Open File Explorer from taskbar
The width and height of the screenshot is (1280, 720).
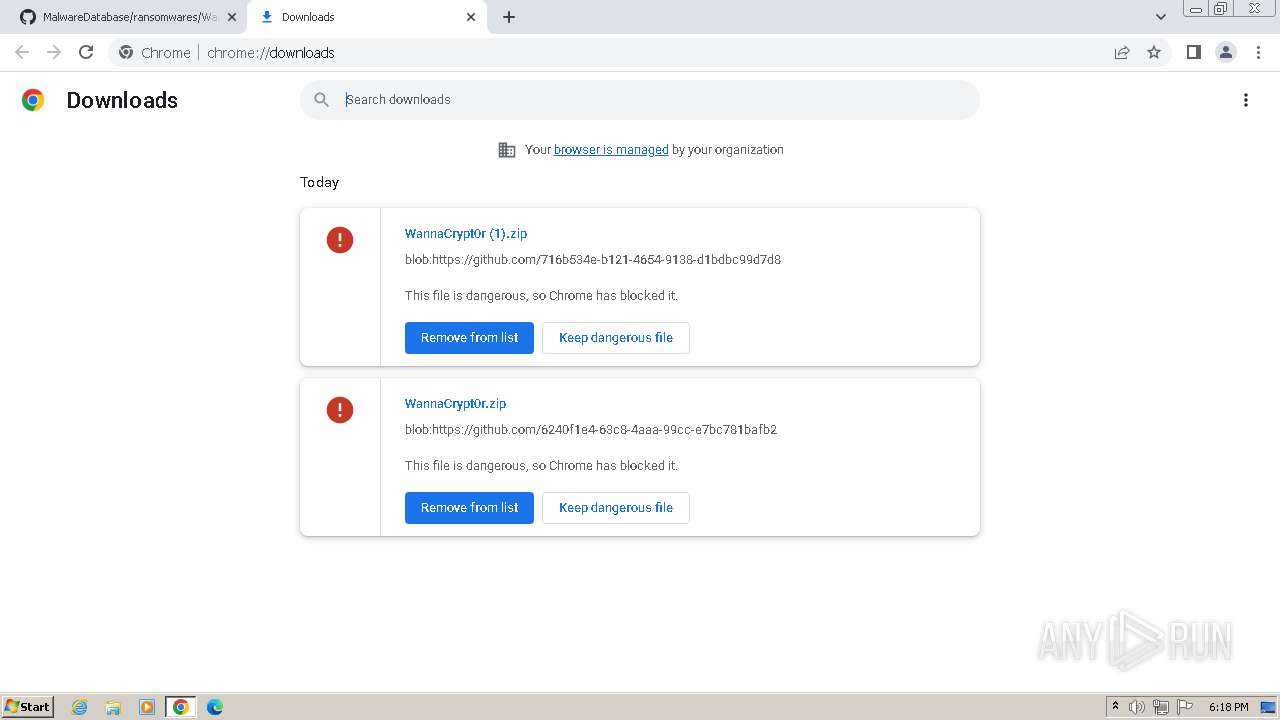click(x=113, y=707)
